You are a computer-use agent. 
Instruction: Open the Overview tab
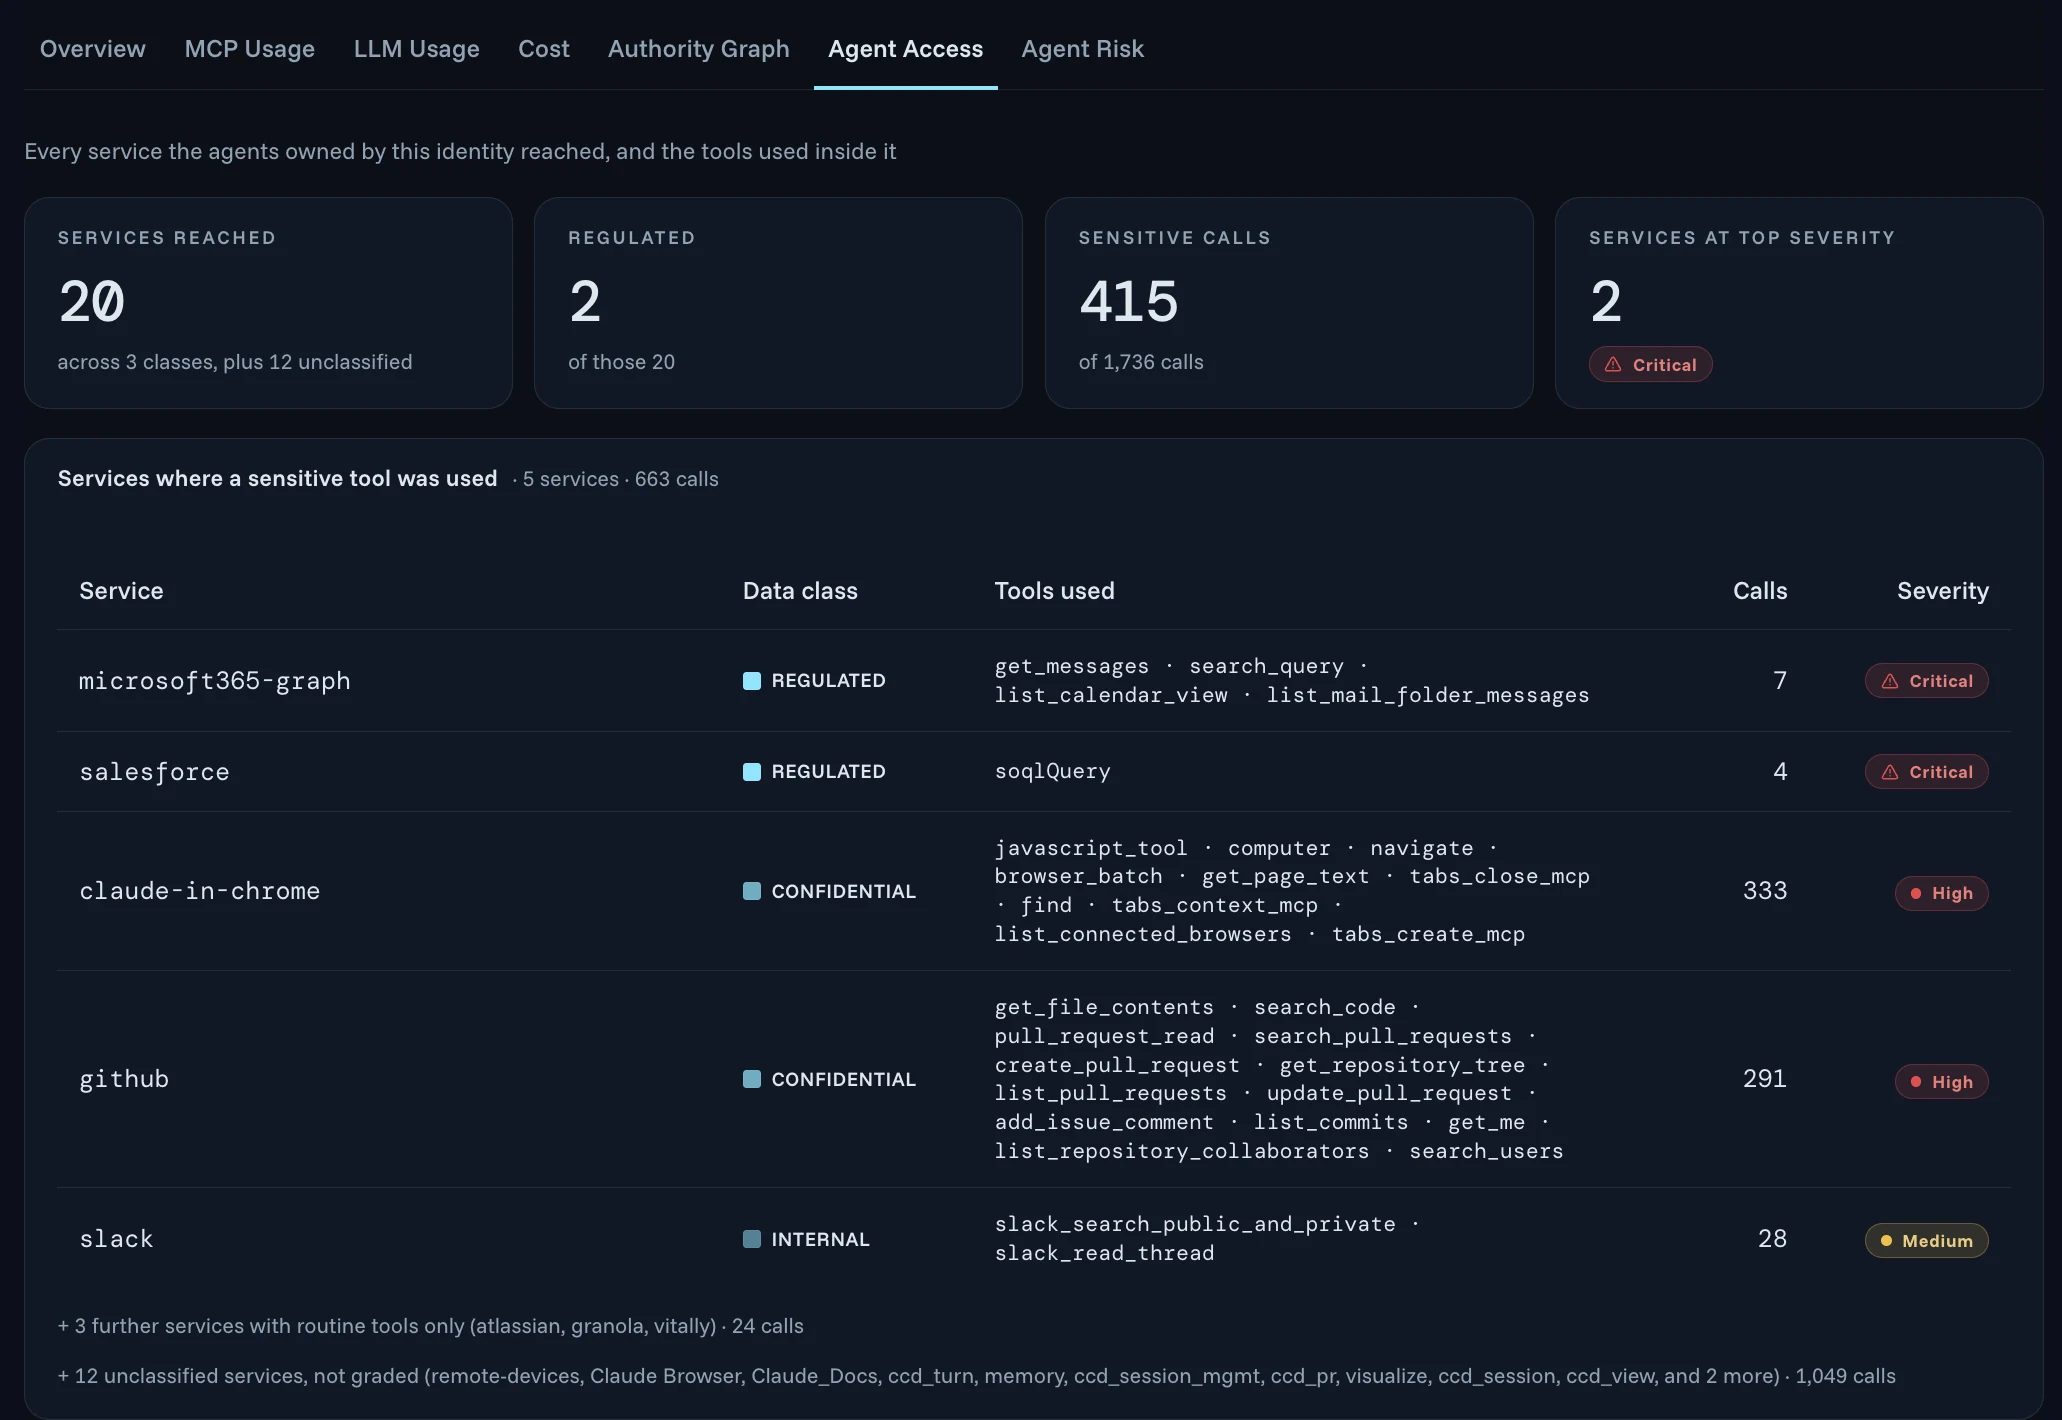pos(92,49)
